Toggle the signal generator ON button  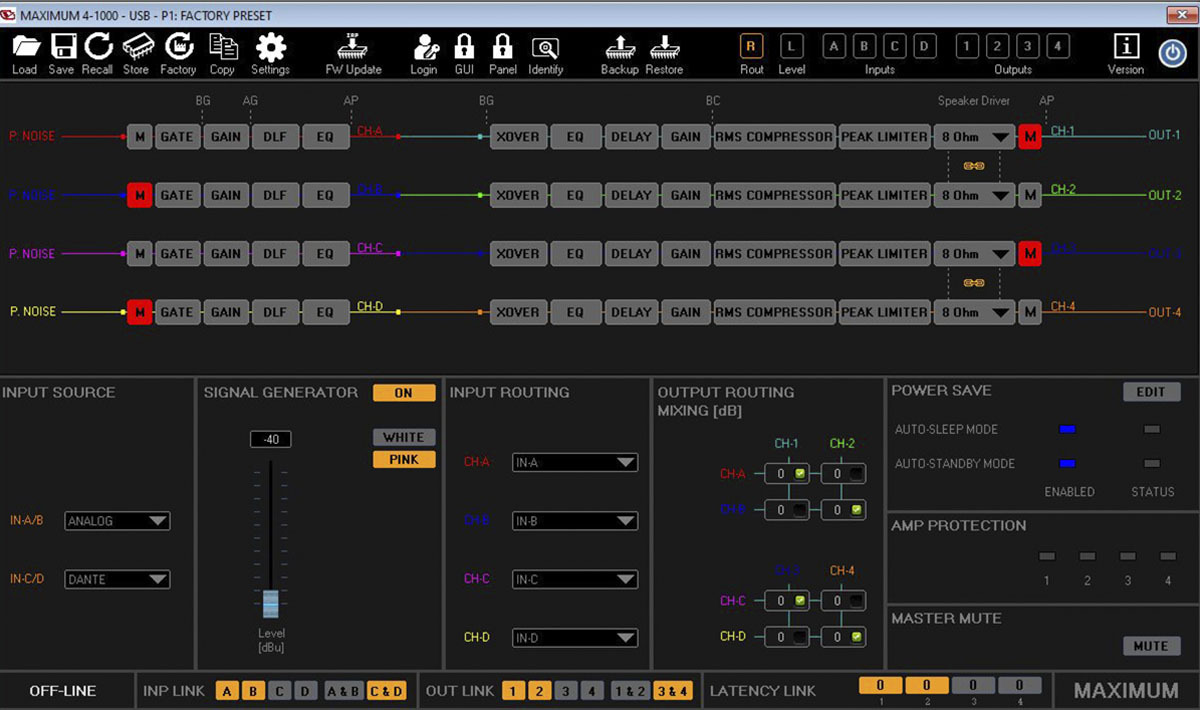click(x=404, y=393)
